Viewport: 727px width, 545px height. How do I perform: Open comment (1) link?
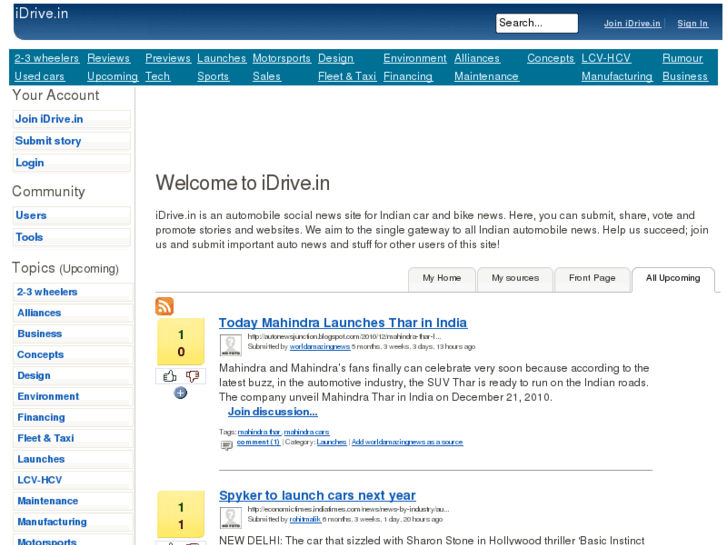point(258,442)
